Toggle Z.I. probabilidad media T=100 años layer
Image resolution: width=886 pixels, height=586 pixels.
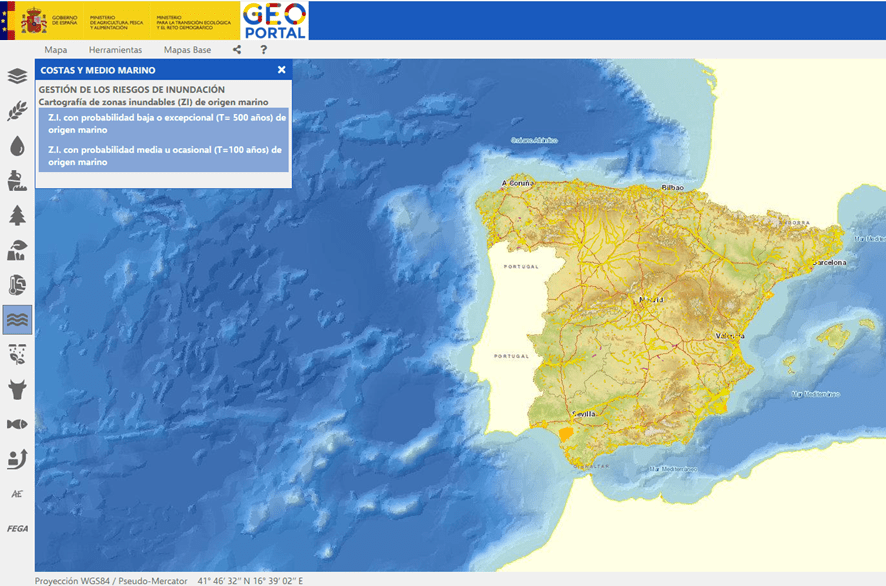click(x=165, y=155)
